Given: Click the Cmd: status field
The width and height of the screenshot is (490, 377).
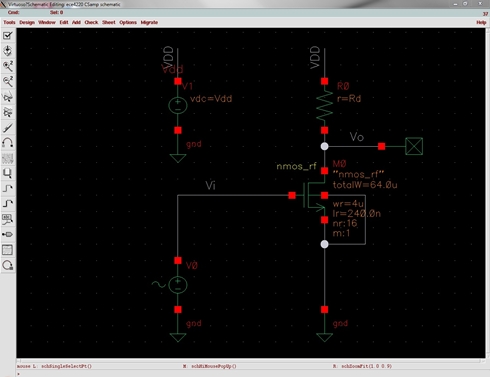Looking at the screenshot, I should point(14,12).
